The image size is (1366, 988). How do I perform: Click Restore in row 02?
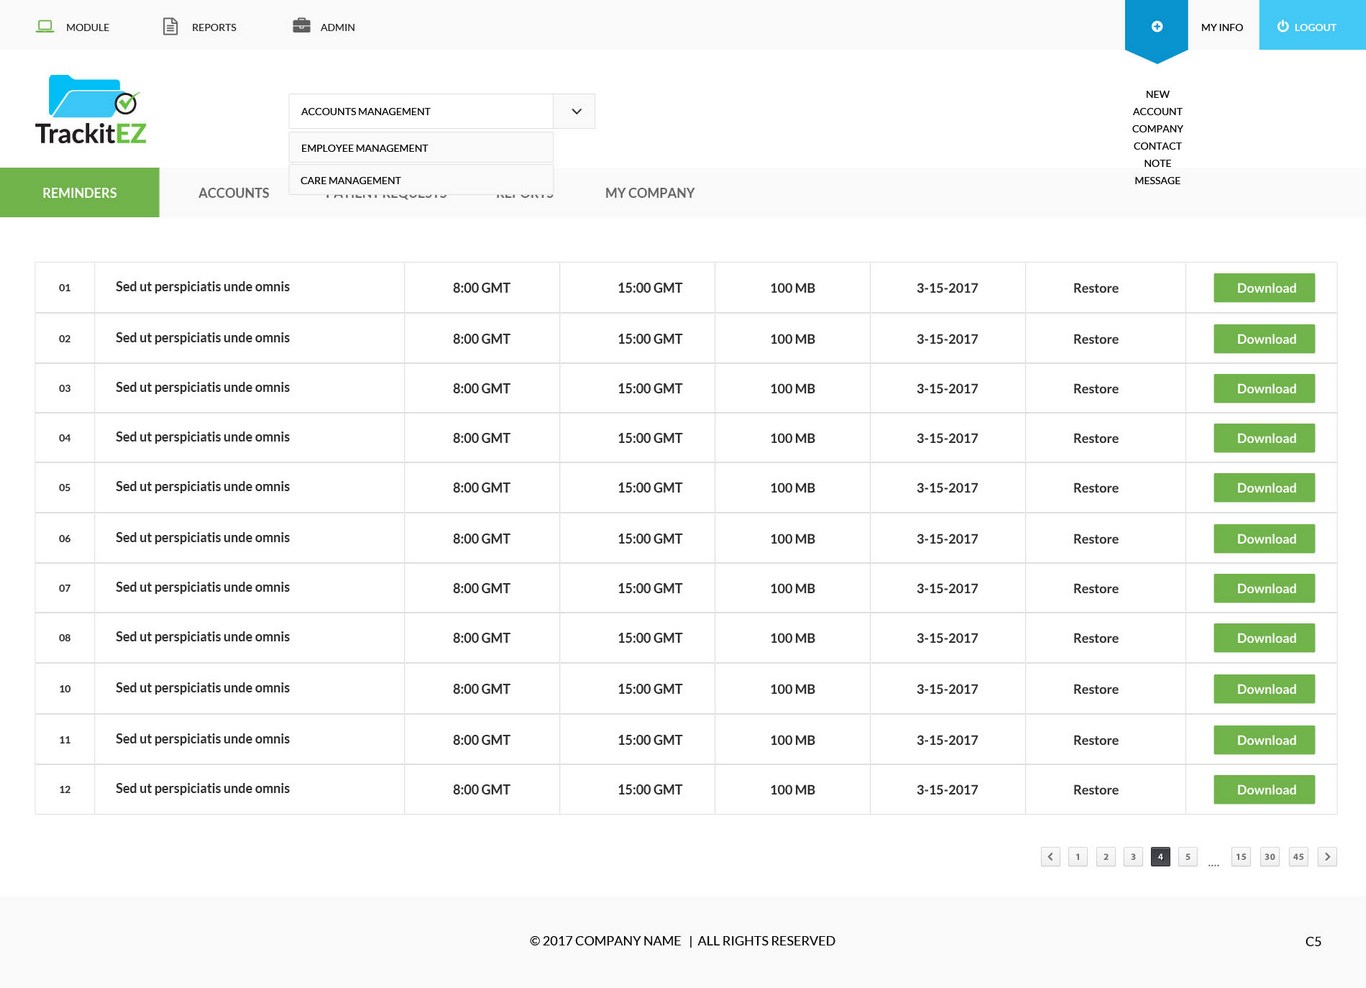tap(1096, 339)
